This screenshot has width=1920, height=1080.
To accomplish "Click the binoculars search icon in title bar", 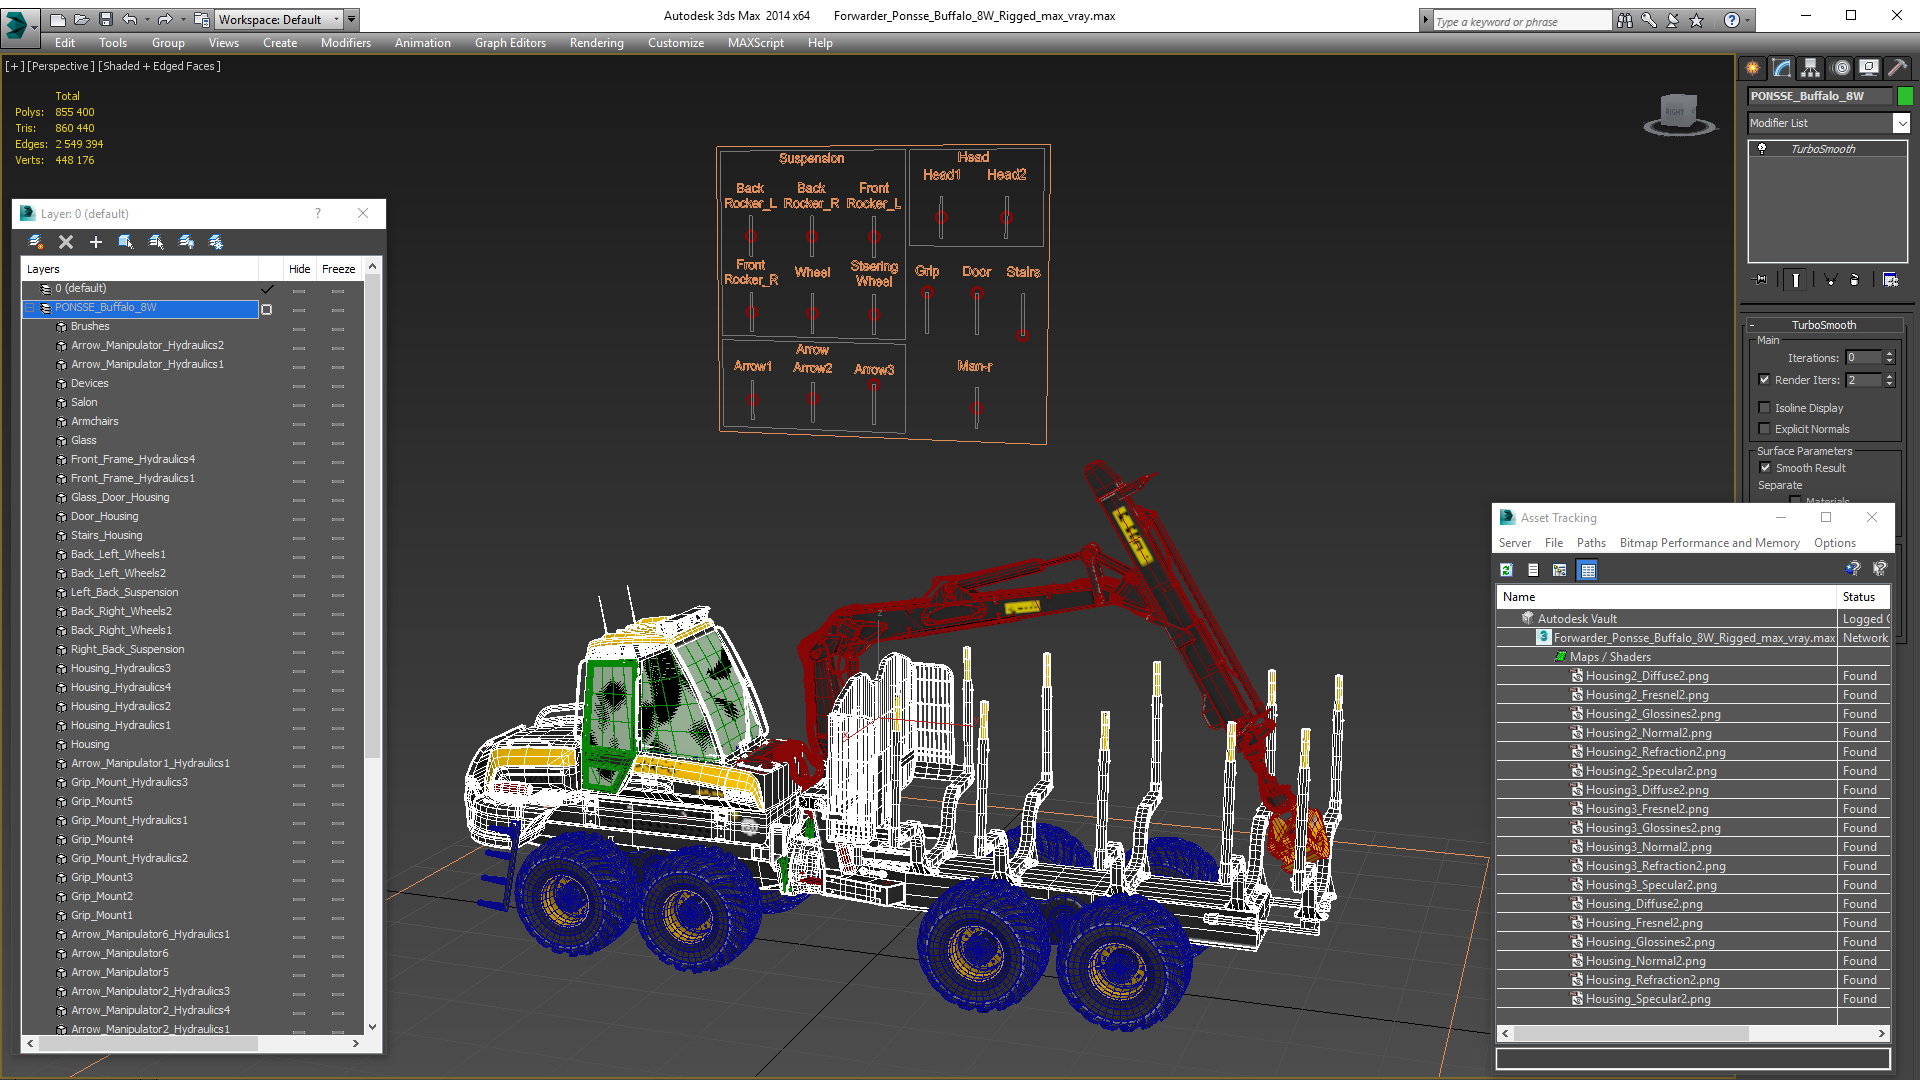I will pos(1625,20).
